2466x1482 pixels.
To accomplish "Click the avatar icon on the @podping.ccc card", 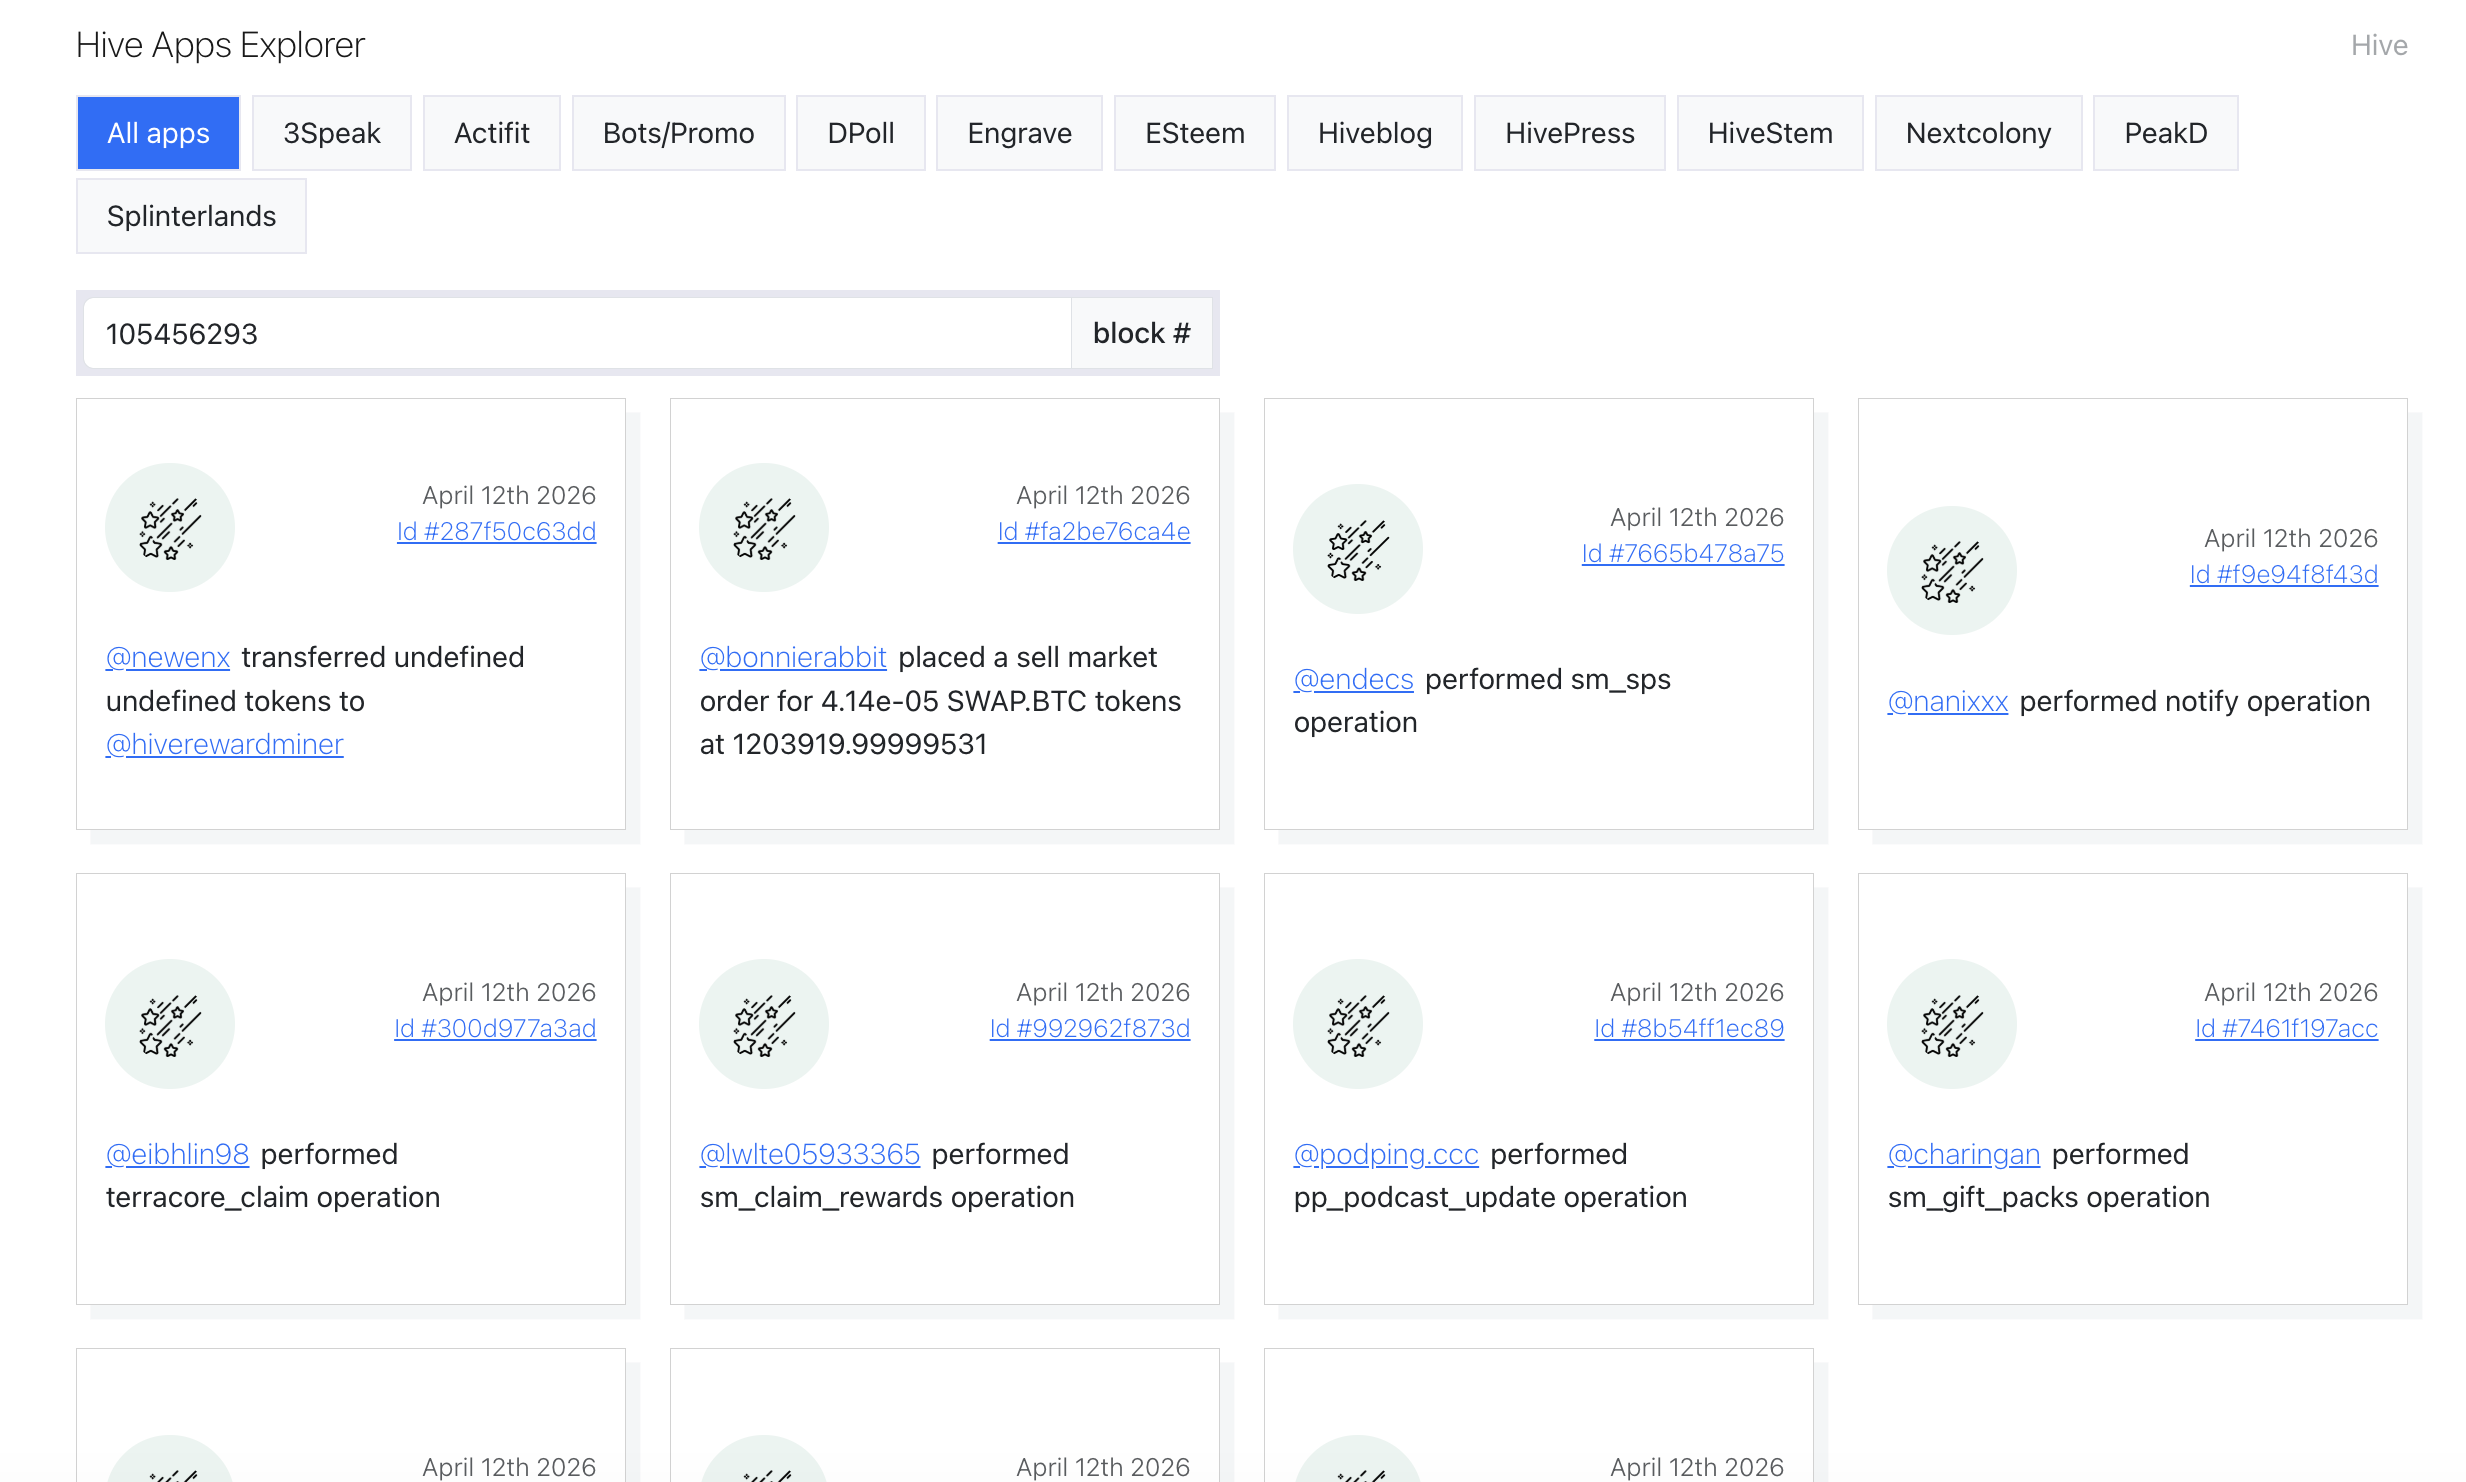I will [x=1358, y=1024].
